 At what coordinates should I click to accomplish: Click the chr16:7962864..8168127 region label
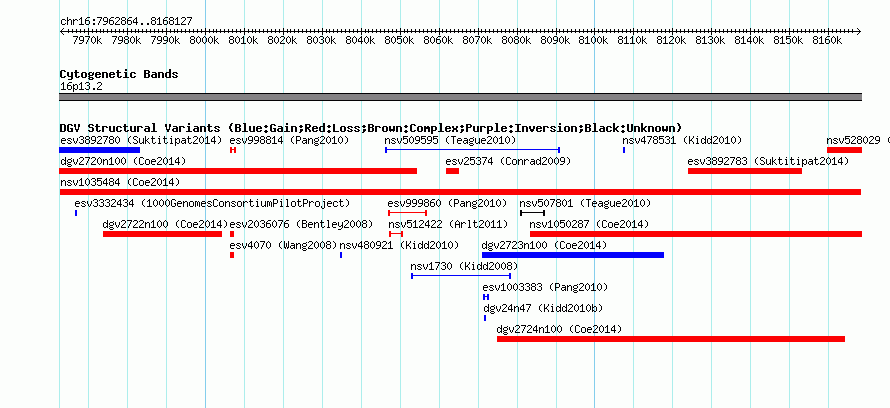coord(126,21)
